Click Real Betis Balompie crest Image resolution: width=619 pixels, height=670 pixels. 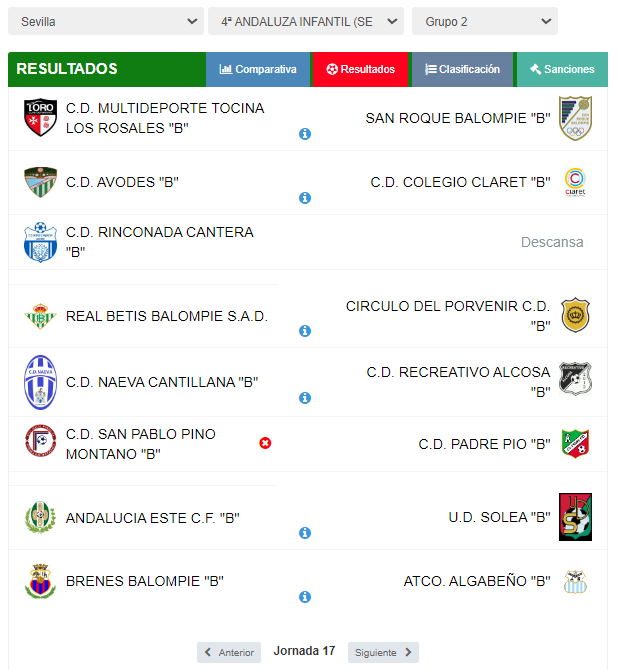(40, 316)
